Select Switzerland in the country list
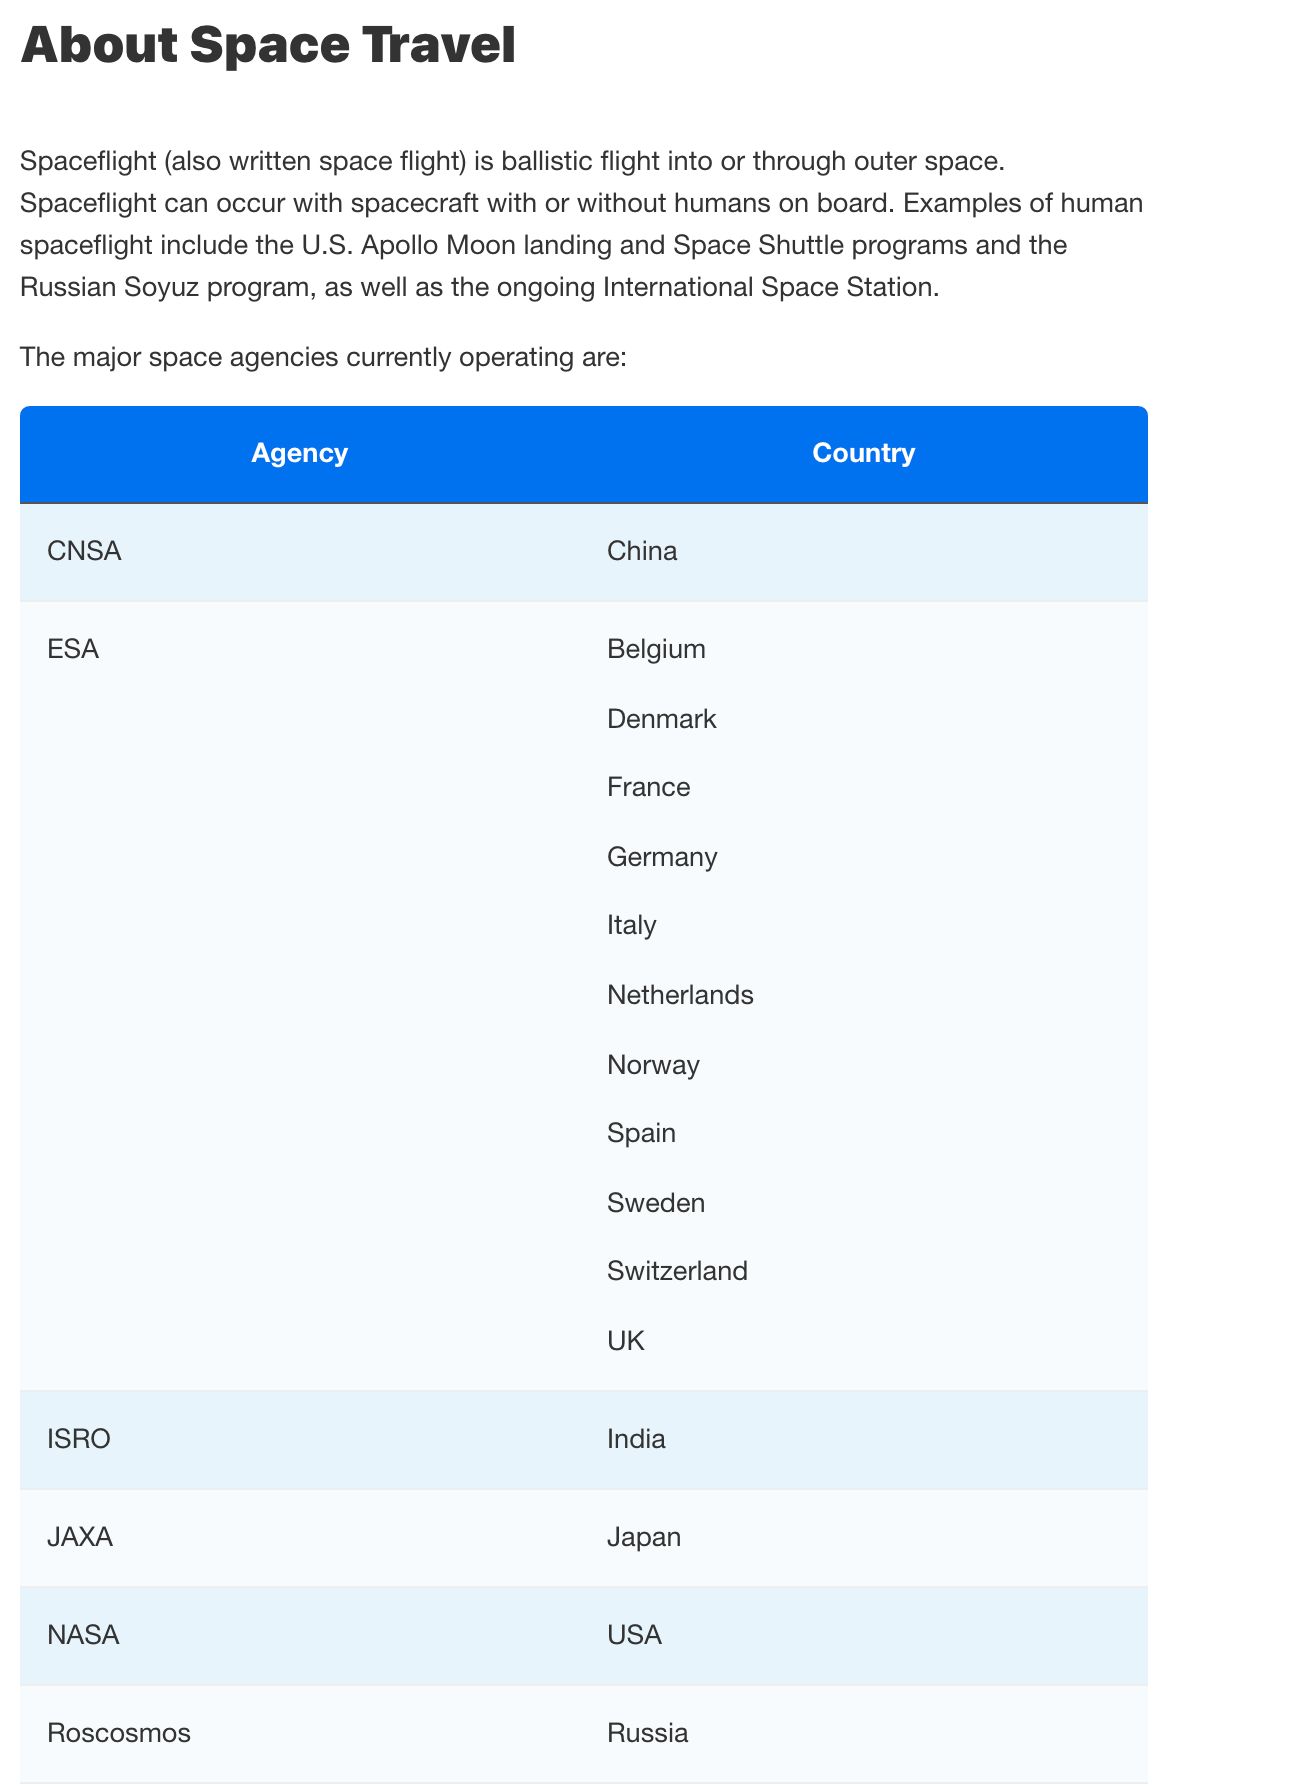The width and height of the screenshot is (1296, 1790). click(677, 1271)
